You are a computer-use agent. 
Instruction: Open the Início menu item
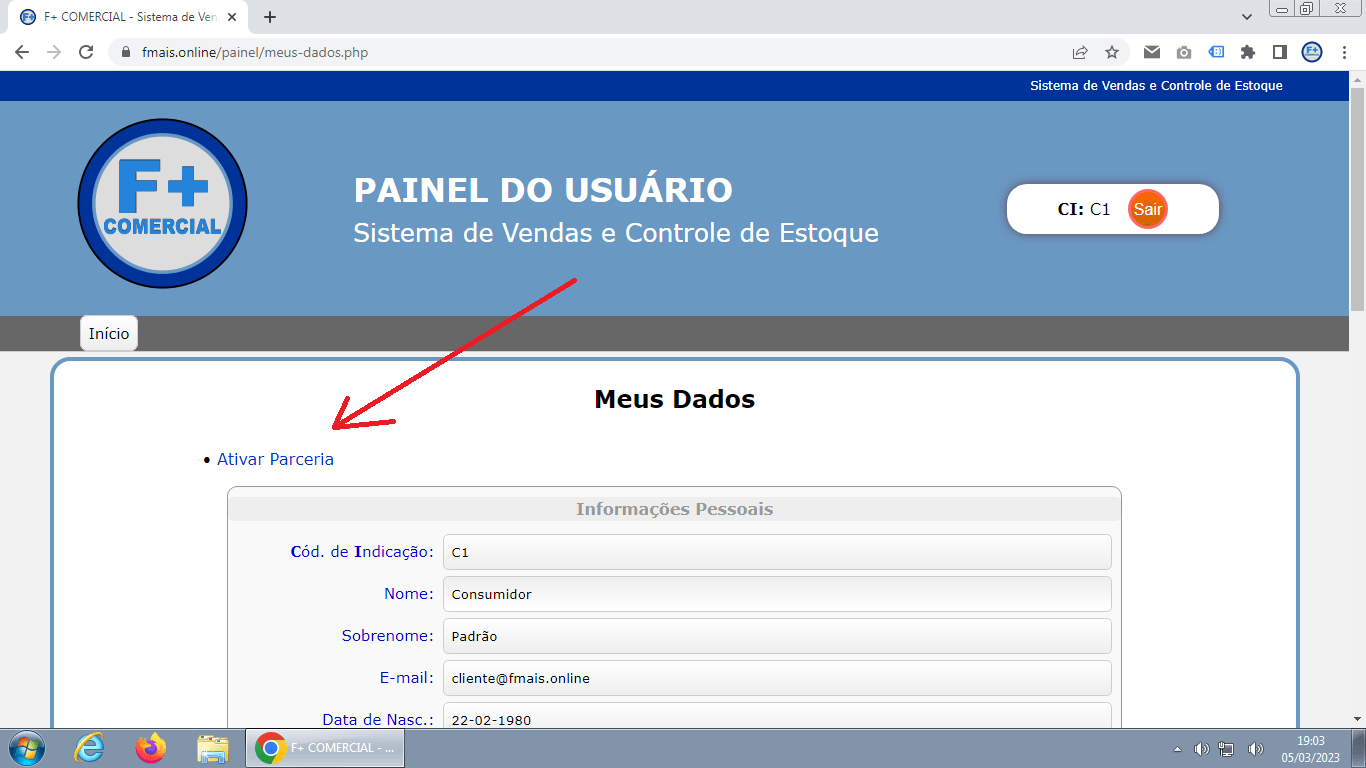[x=108, y=333]
